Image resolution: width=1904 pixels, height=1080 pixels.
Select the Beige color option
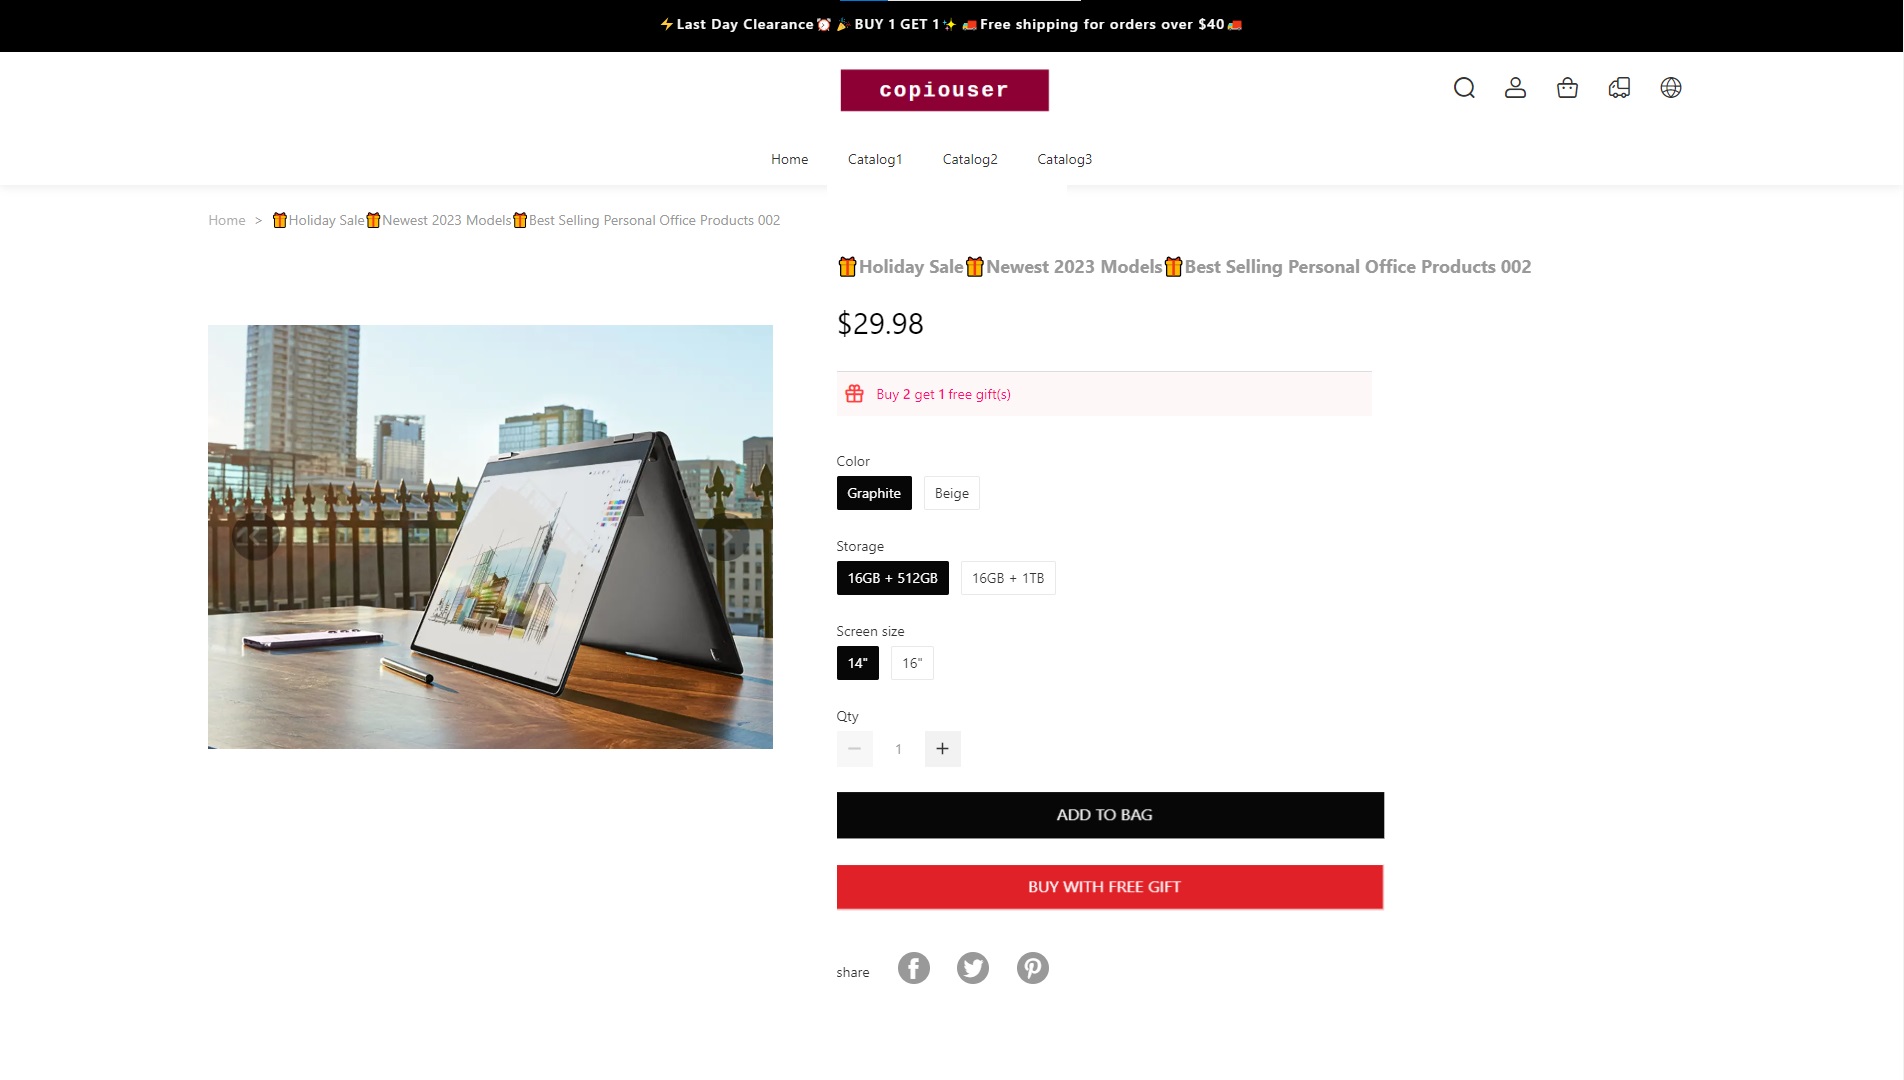(951, 493)
